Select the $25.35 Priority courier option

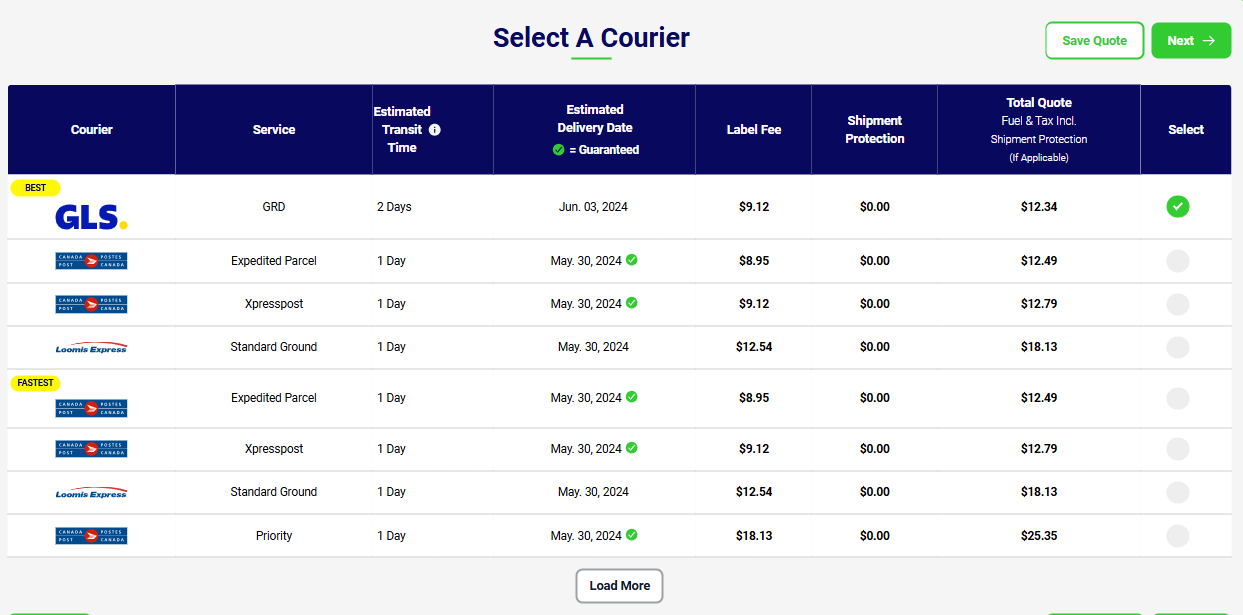[x=1178, y=536]
